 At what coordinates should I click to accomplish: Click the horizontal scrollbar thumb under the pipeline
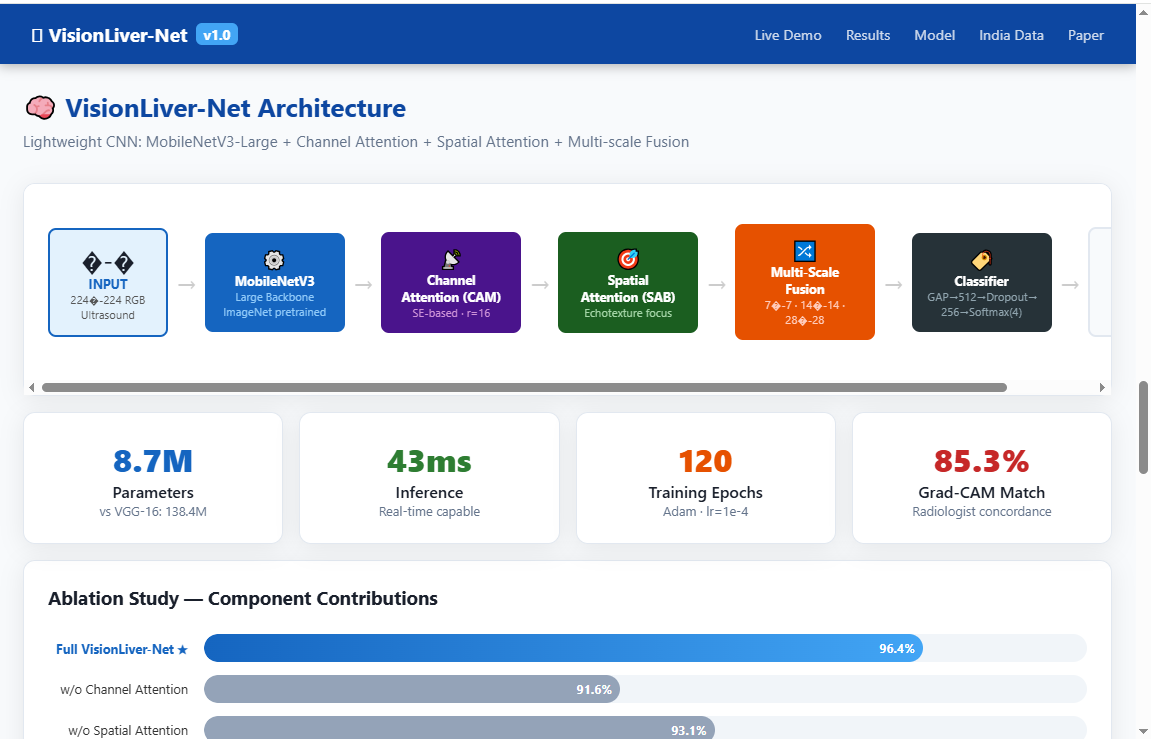524,387
